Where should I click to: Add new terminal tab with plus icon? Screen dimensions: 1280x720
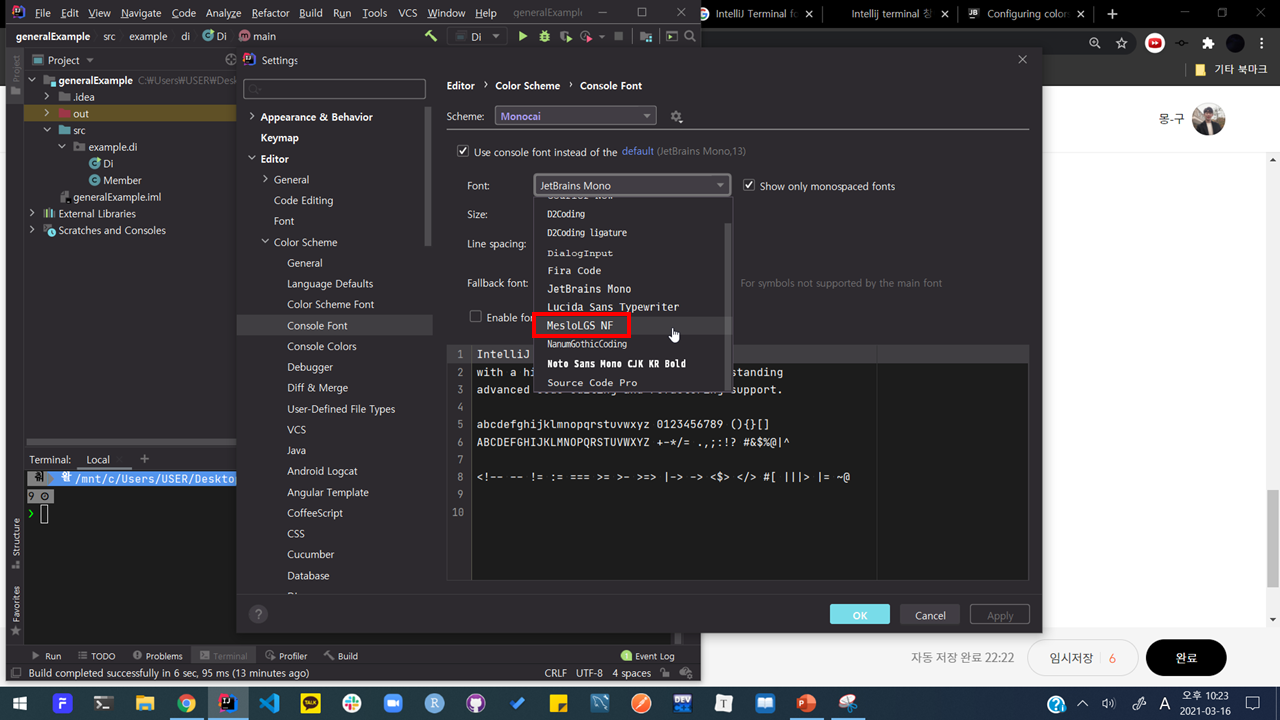(x=144, y=459)
